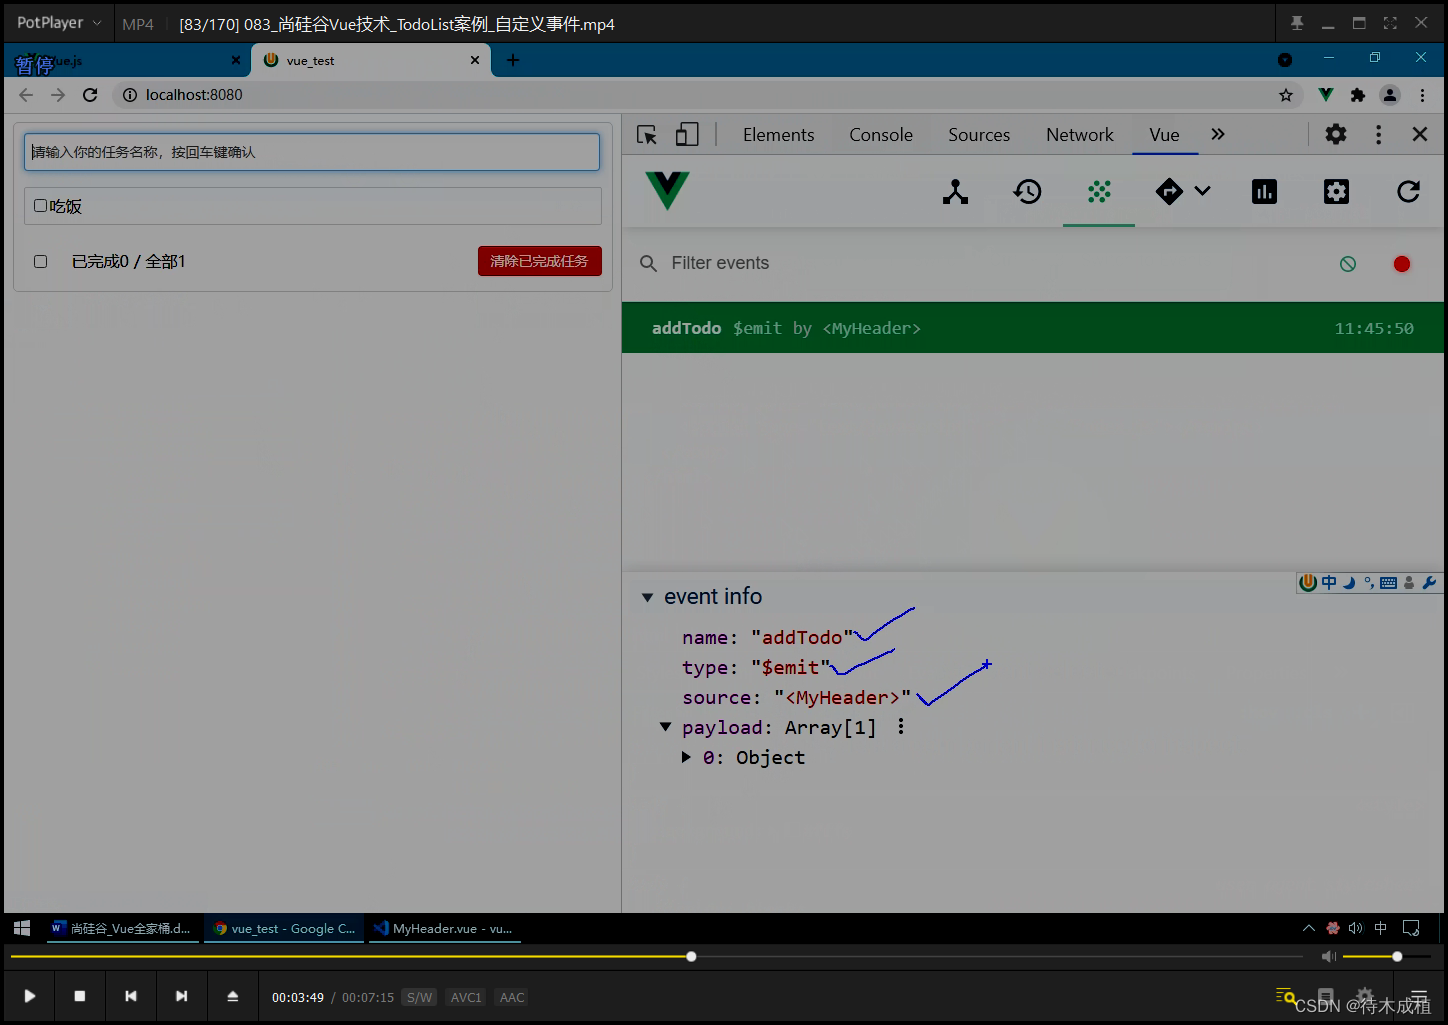The image size is (1448, 1025).
Task: Open DevTools settings gear
Action: click(1336, 134)
